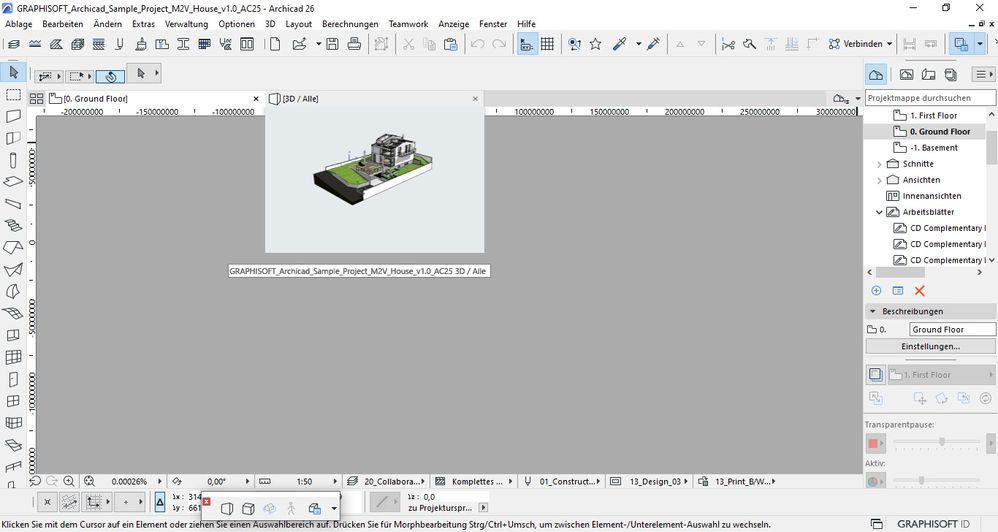Select the Arrow selection tool
The width and height of the screenshot is (998, 532).
[x=13, y=72]
